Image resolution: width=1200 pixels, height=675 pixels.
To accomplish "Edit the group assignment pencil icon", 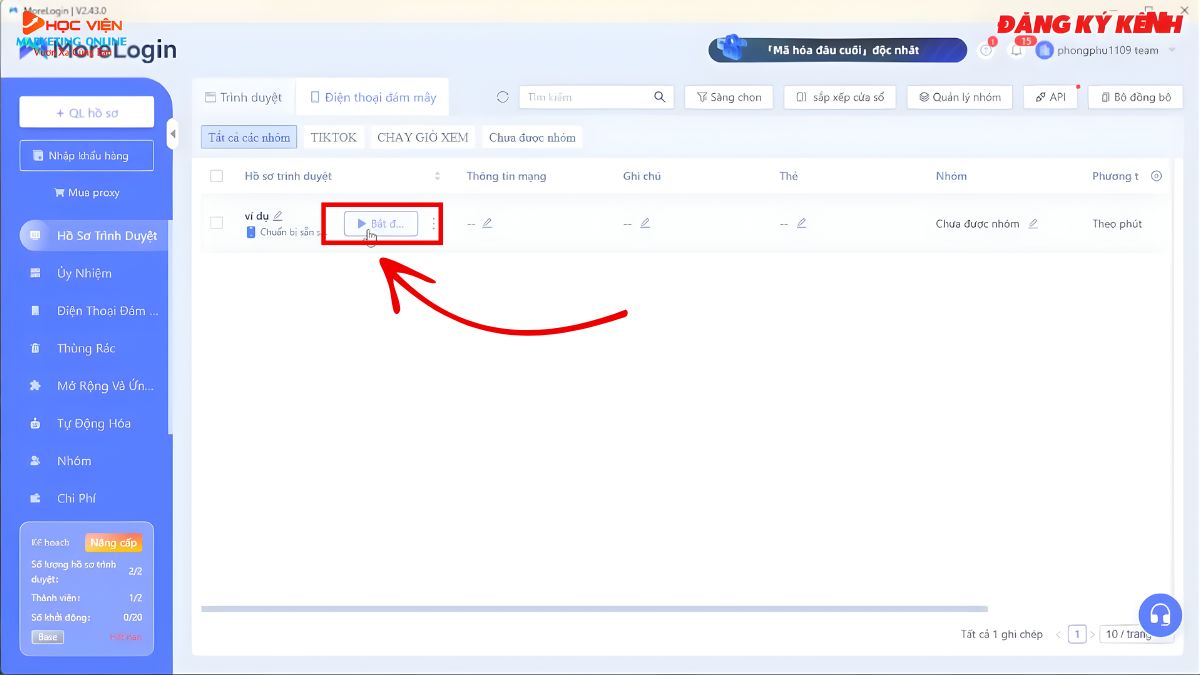I will point(1033,223).
